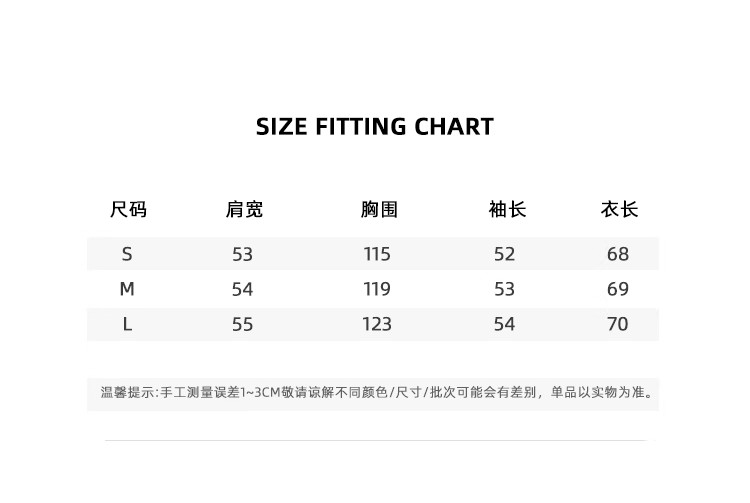Select the 70 garment length value

point(618,324)
